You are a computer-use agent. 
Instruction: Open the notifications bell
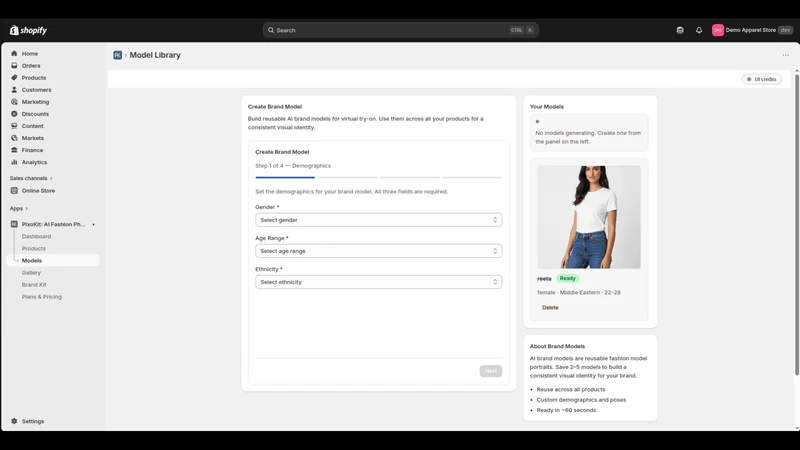point(699,30)
